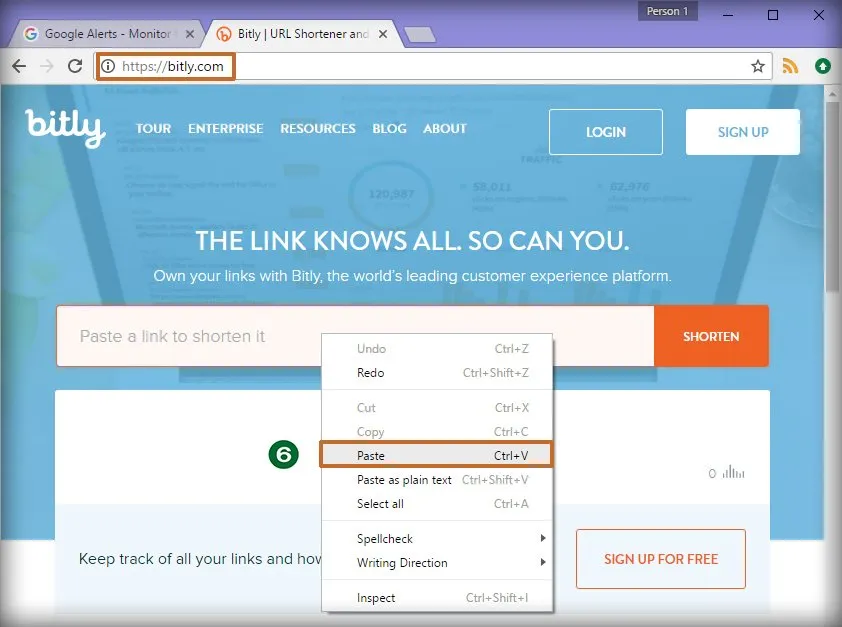Image resolution: width=842 pixels, height=627 pixels.
Task: Minimize the browser window
Action: pos(728,14)
